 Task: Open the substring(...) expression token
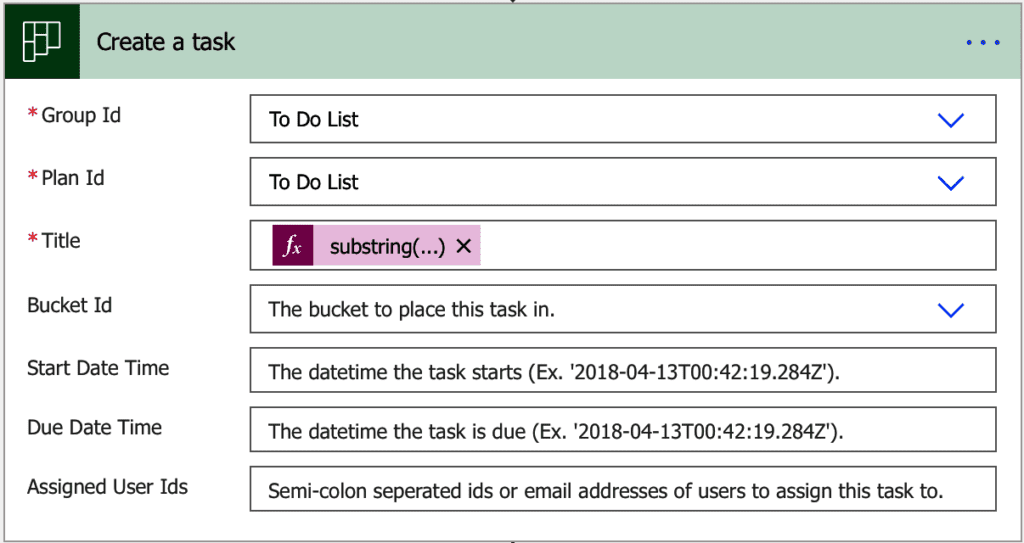point(387,246)
